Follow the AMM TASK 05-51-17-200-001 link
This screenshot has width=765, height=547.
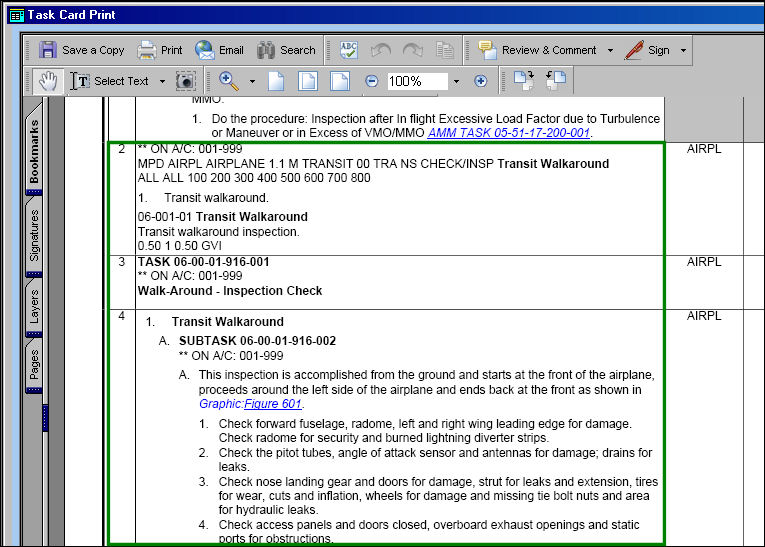[x=509, y=133]
